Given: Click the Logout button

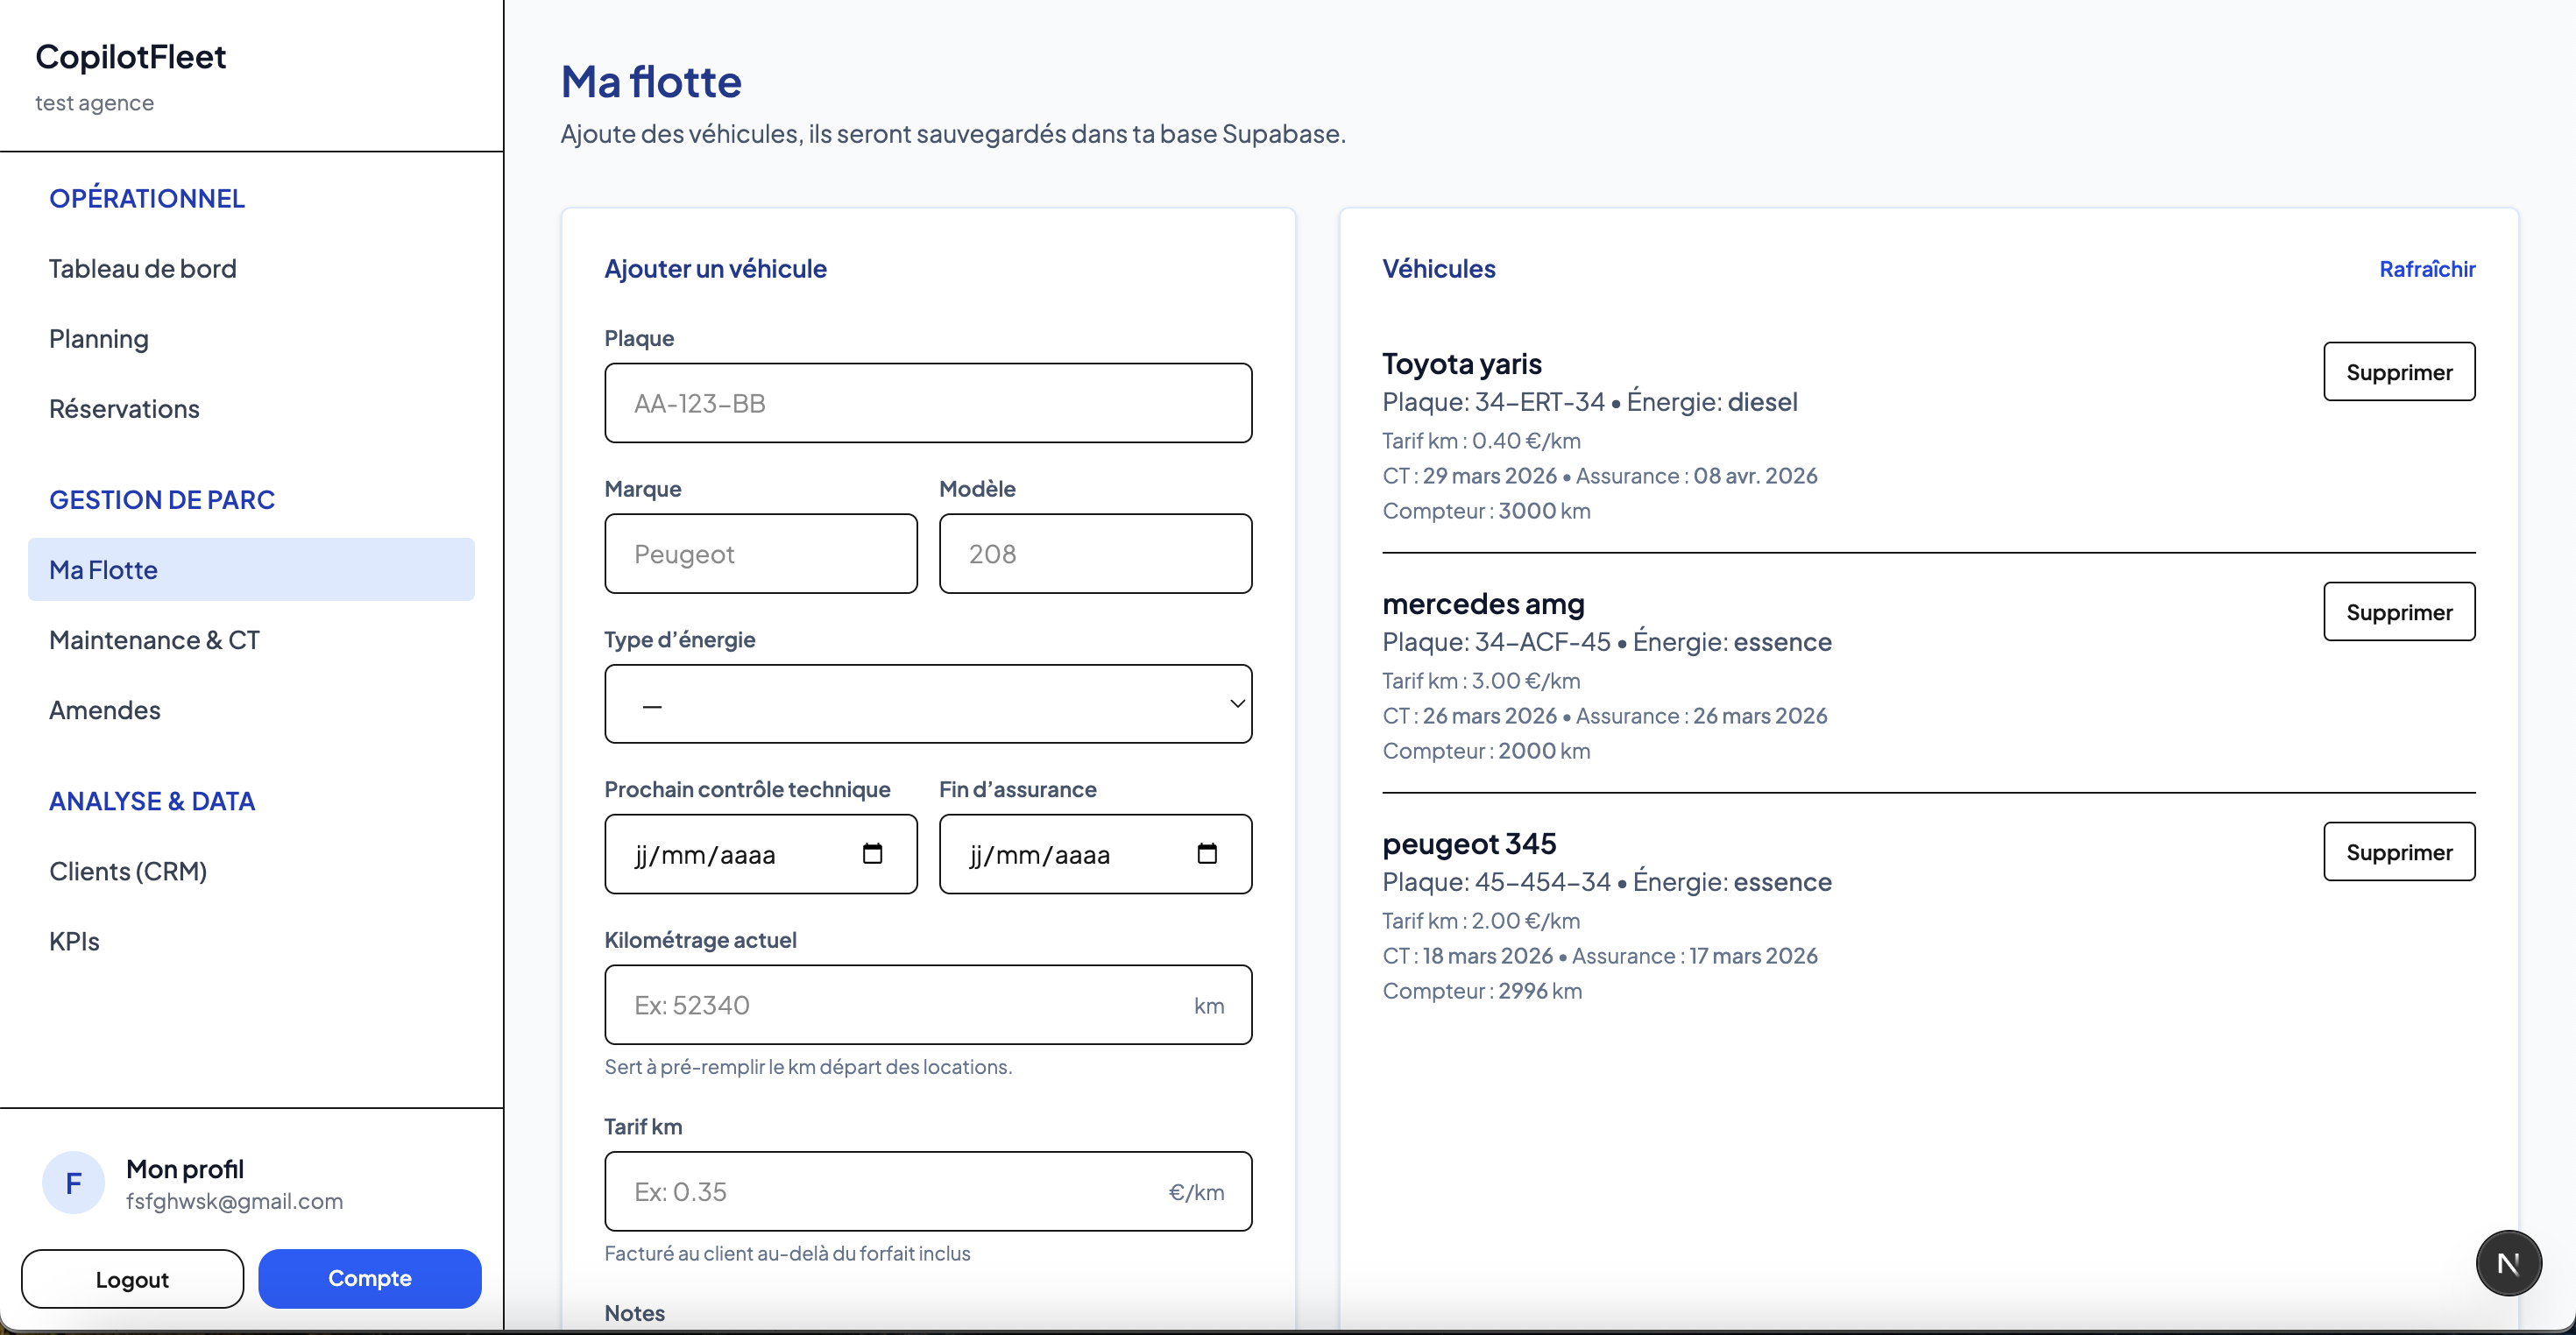Looking at the screenshot, I should 131,1278.
